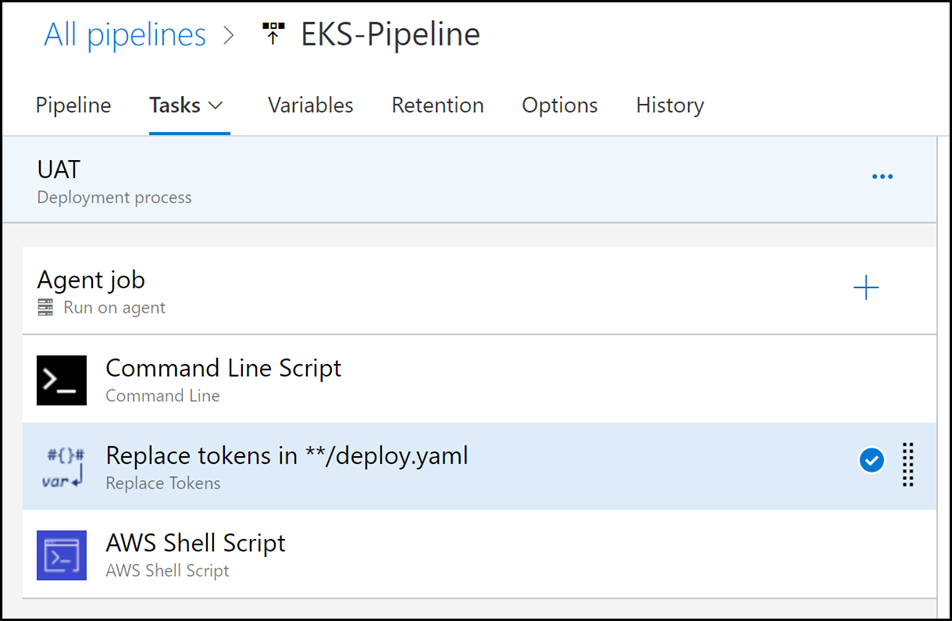Click the AWS Shell Script icon
This screenshot has width=952, height=621.
[x=61, y=555]
